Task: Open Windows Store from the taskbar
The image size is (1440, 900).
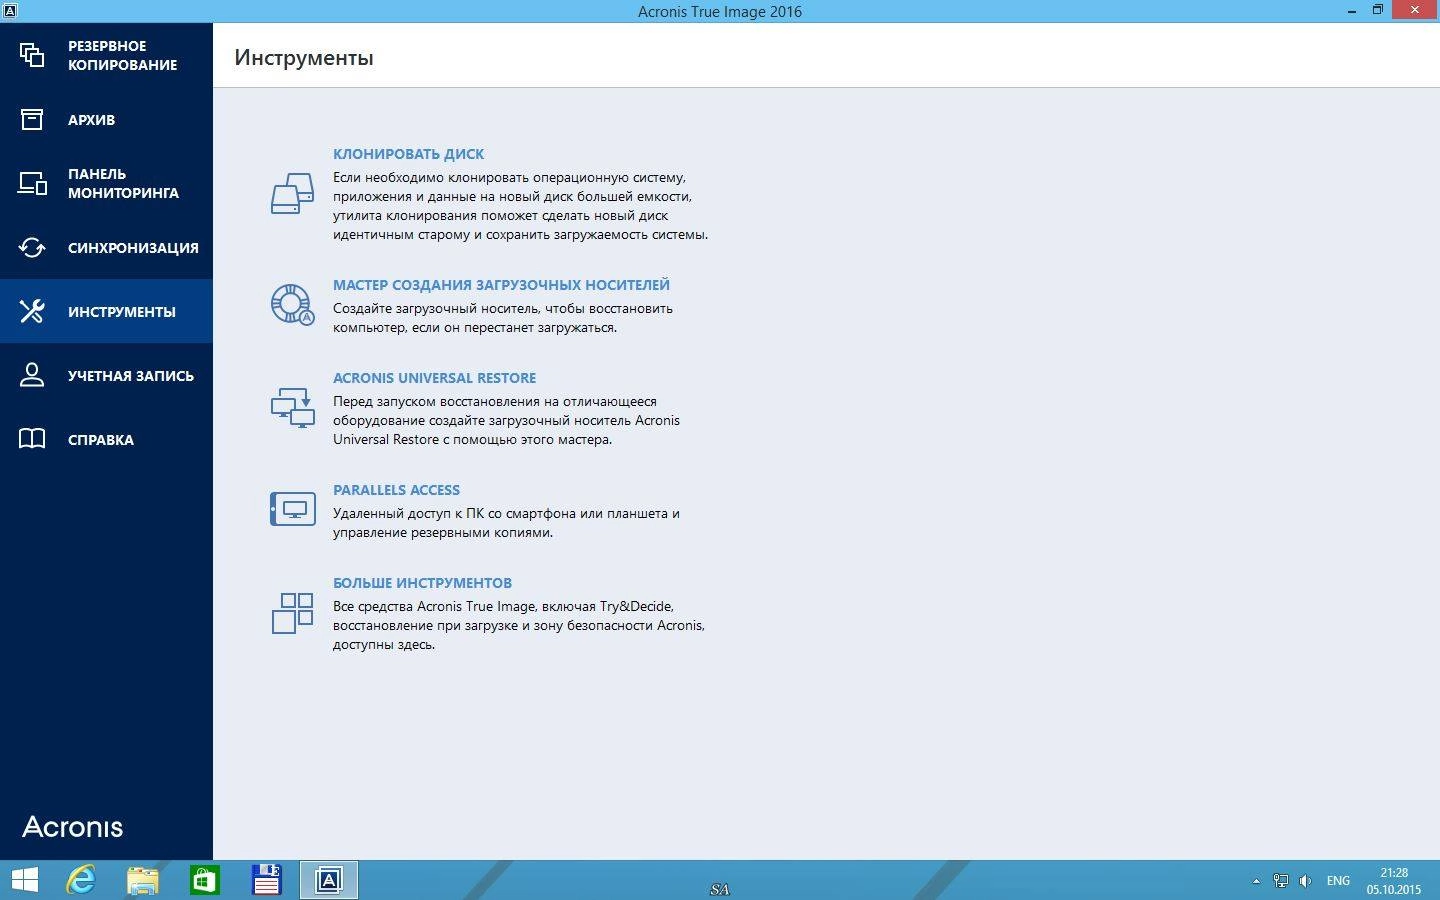Action: tap(204, 880)
